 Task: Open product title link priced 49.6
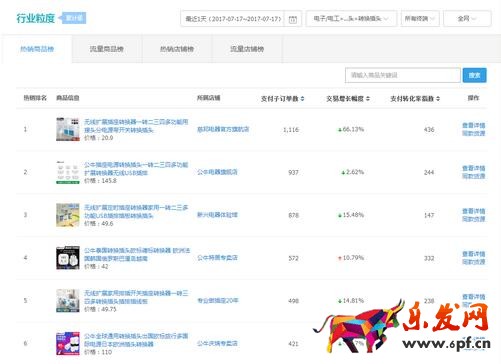pos(136,211)
